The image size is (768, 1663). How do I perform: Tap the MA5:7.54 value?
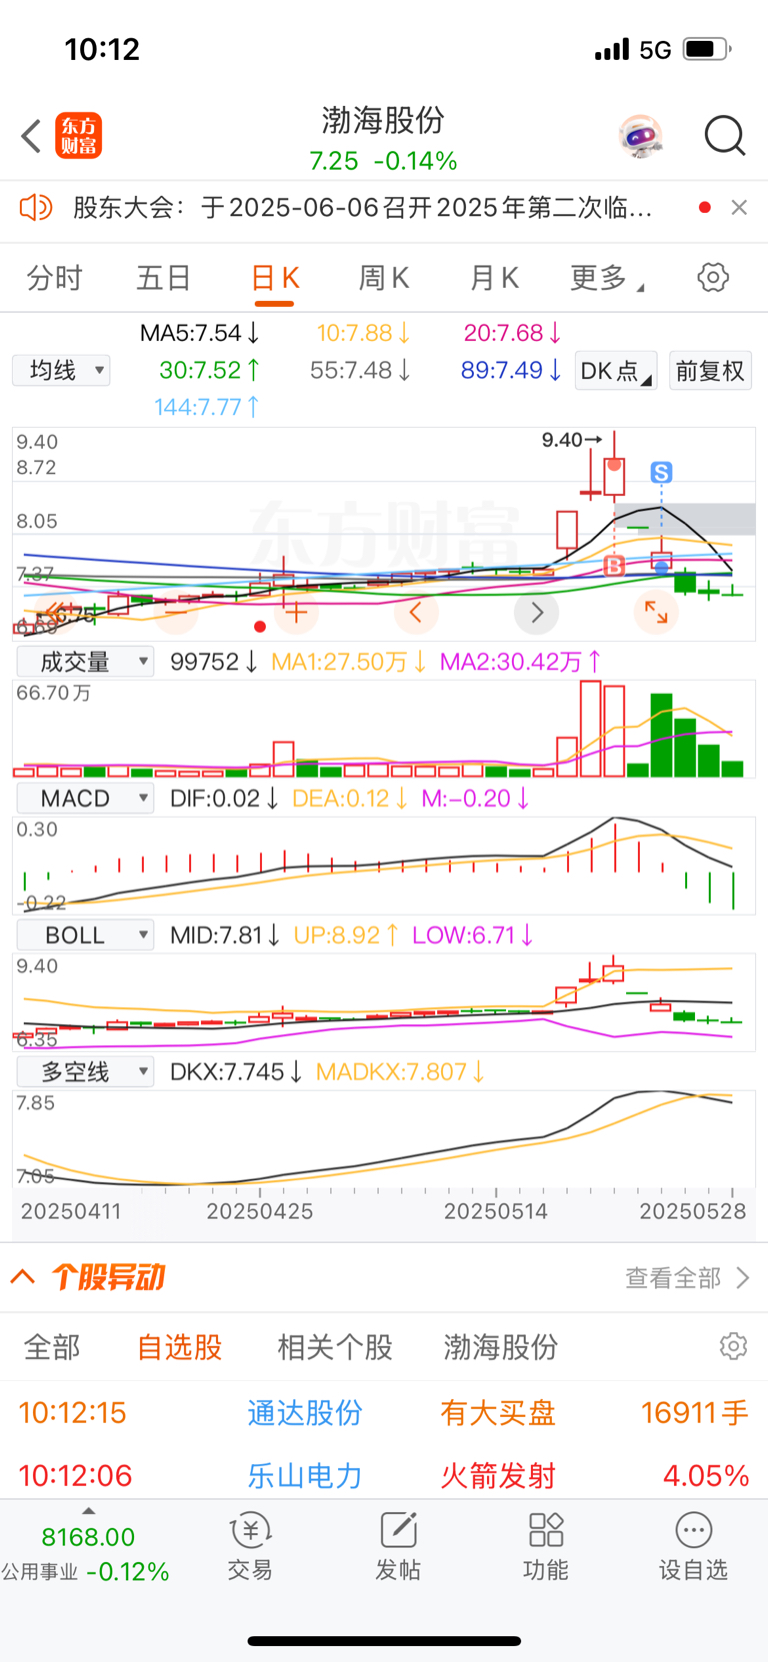pos(200,332)
